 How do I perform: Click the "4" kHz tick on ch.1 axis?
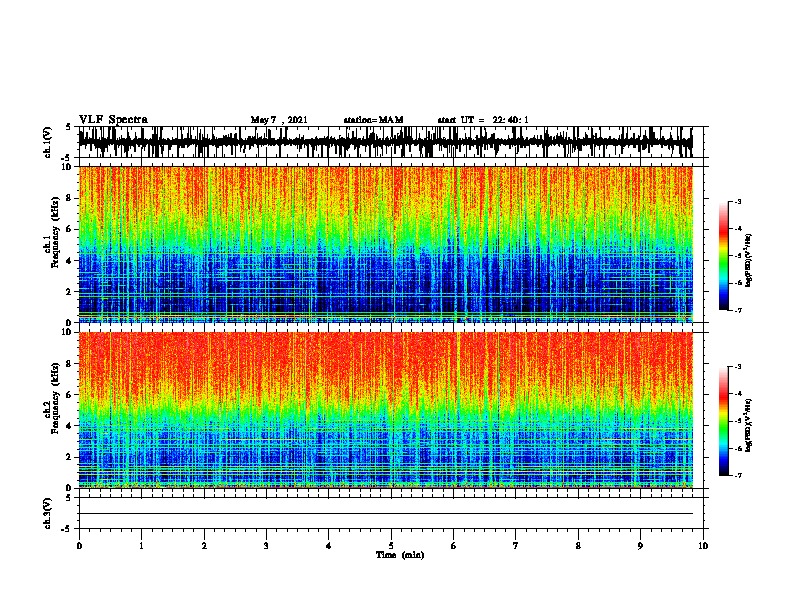click(70, 261)
